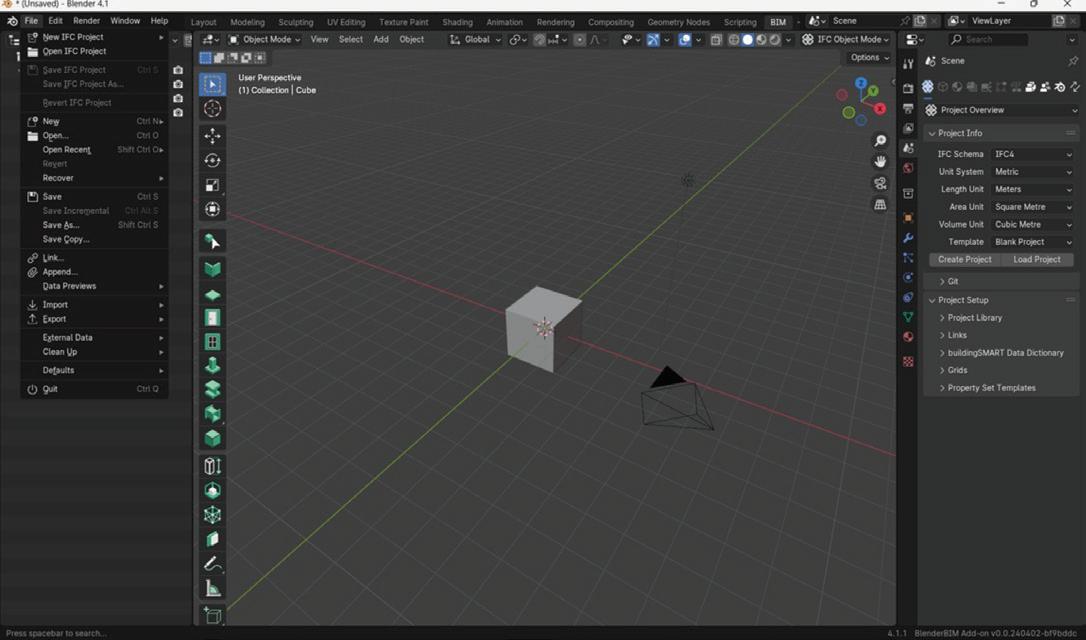Choose Save As in File menu
The width and height of the screenshot is (1086, 640).
(95, 225)
